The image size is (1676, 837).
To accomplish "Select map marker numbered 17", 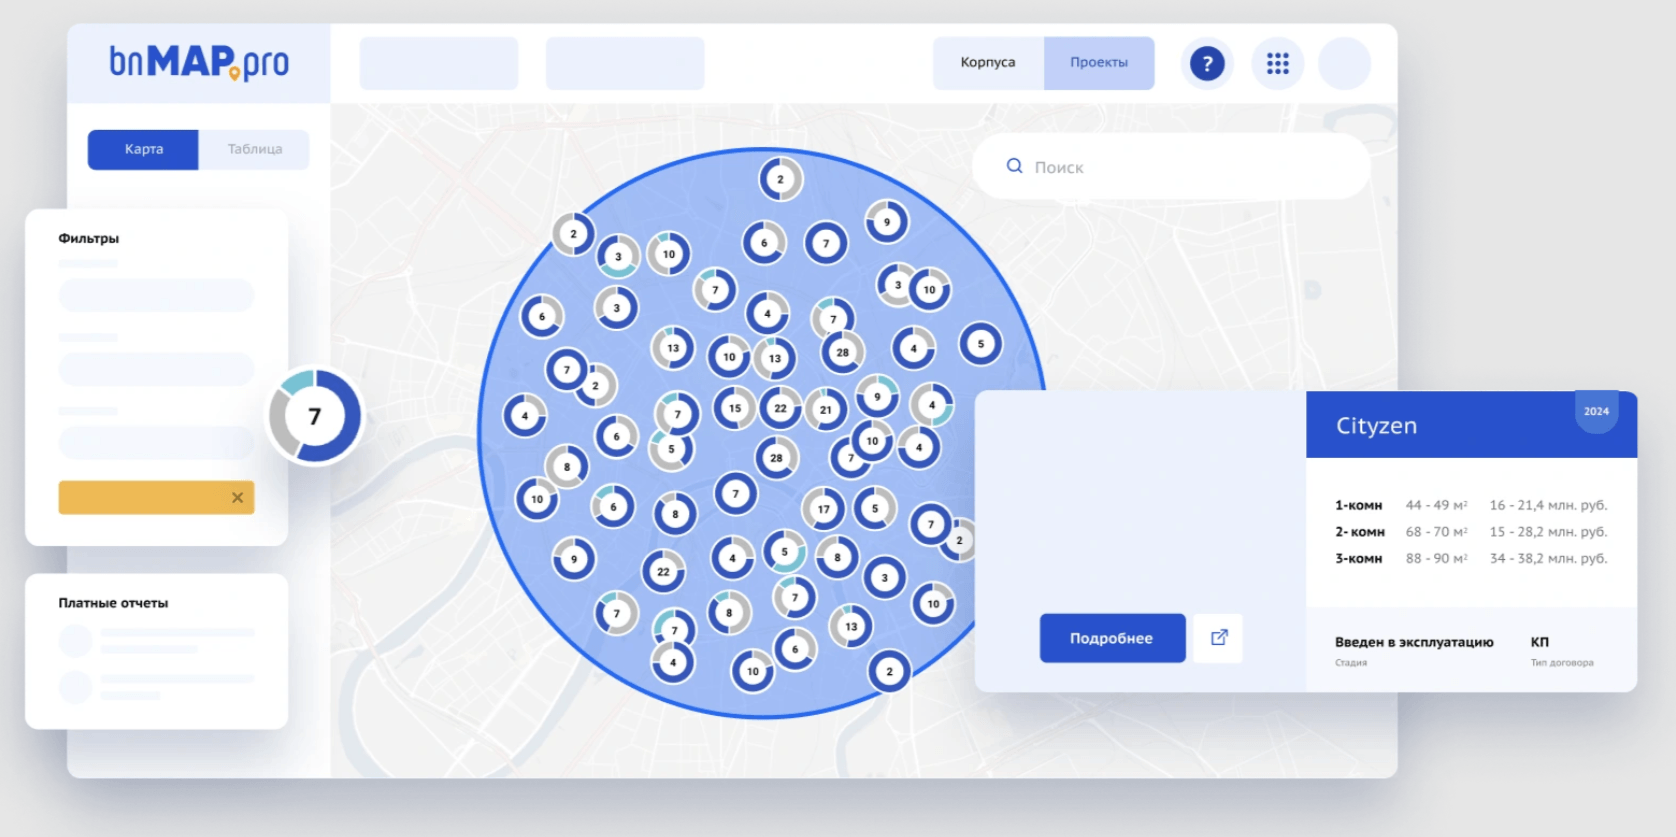I will 823,509.
